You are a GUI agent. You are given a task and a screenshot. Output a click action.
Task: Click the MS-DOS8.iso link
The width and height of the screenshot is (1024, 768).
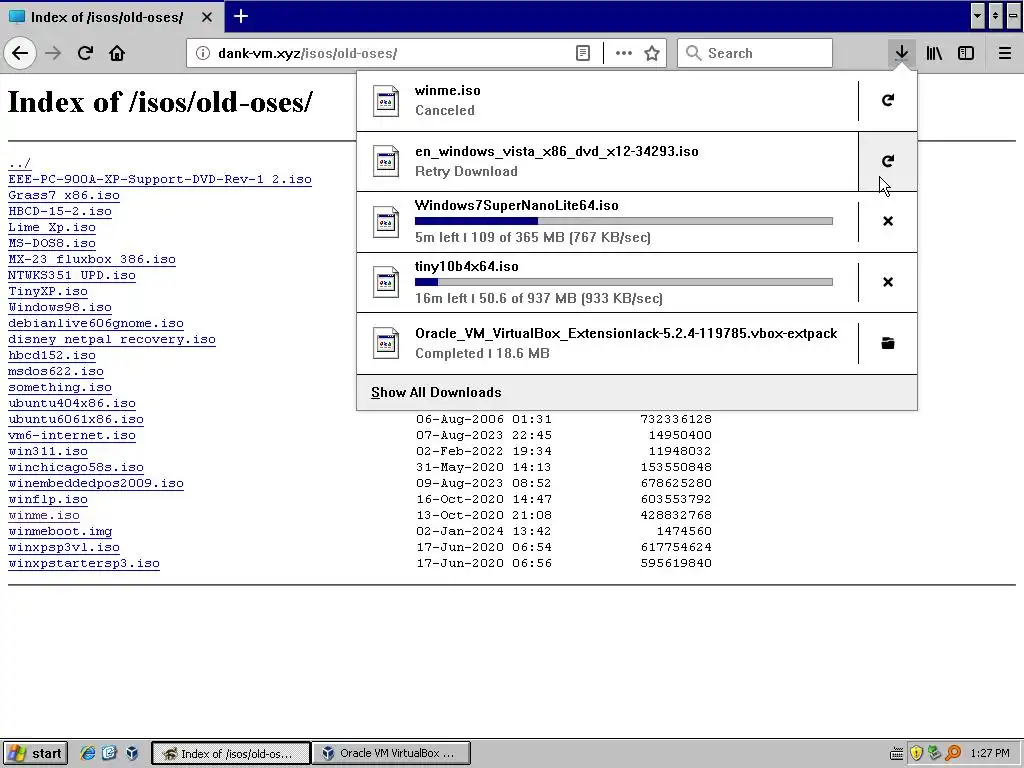click(x=52, y=243)
